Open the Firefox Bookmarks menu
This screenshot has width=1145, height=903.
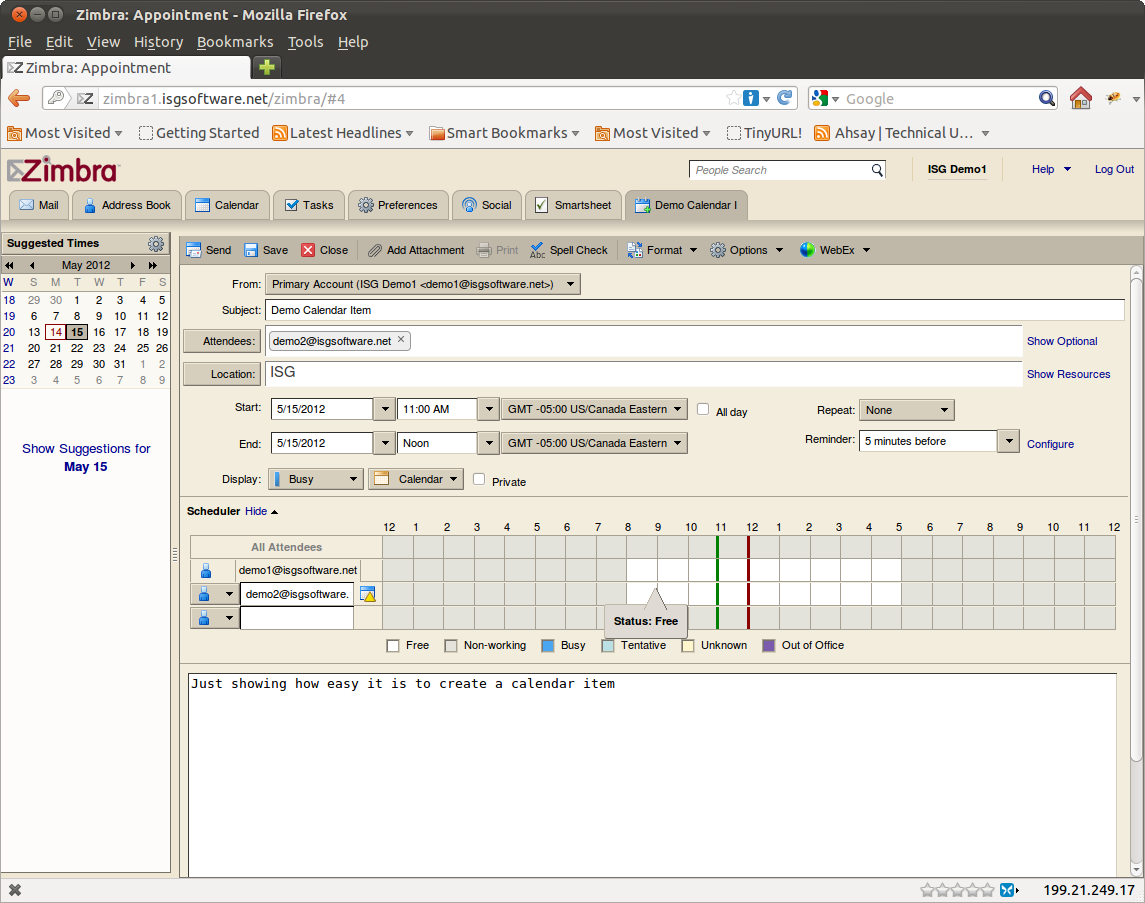pyautogui.click(x=235, y=42)
